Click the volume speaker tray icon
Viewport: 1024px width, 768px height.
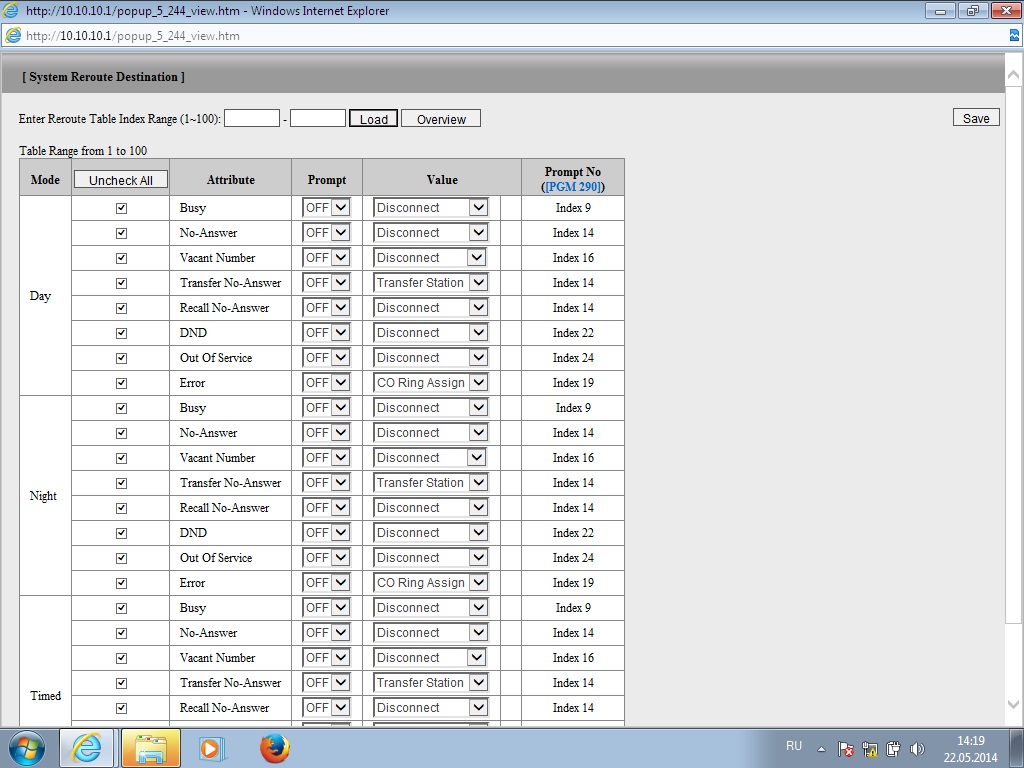point(916,749)
